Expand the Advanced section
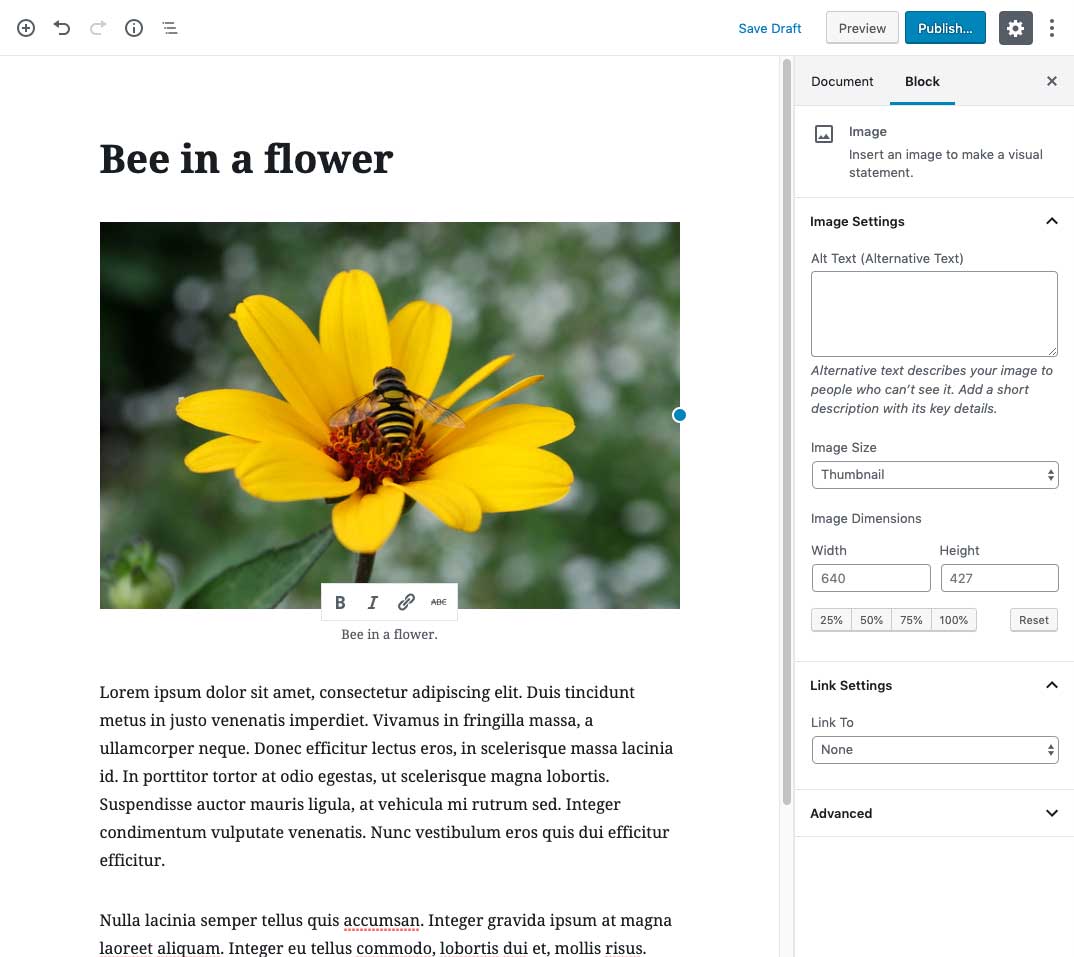Image resolution: width=1074 pixels, height=957 pixels. click(933, 813)
